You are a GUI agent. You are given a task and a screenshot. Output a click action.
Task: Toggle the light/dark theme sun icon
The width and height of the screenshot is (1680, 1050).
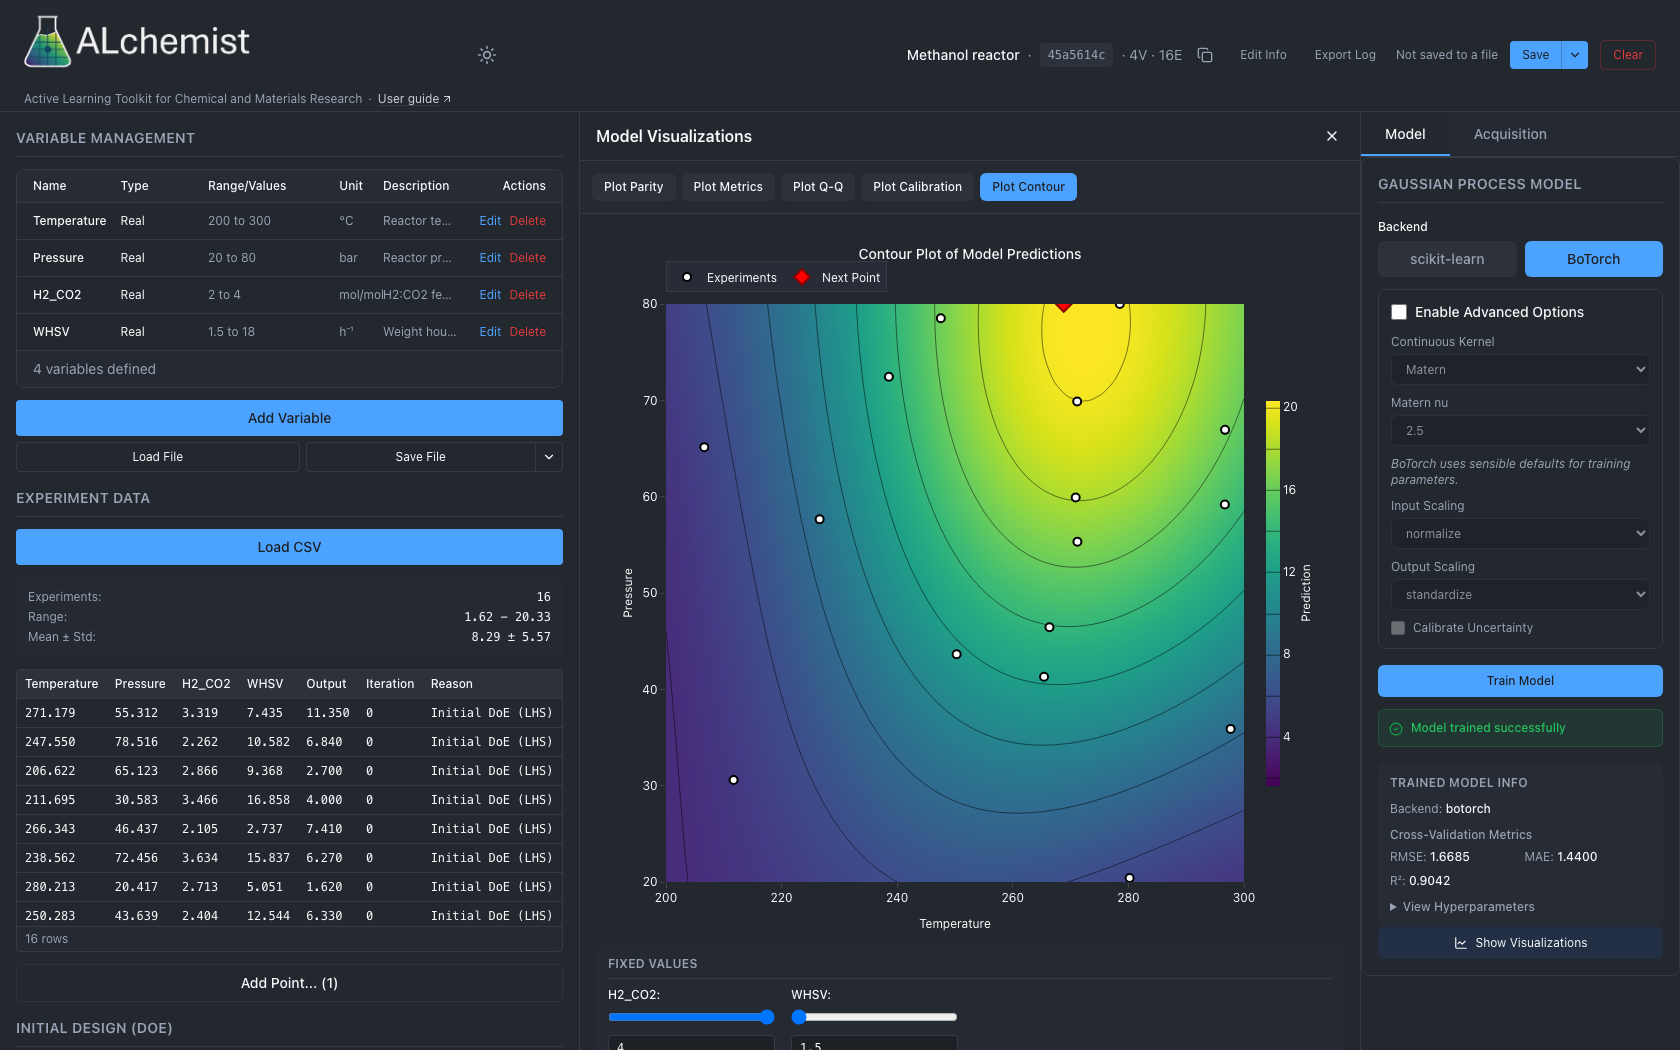point(487,55)
